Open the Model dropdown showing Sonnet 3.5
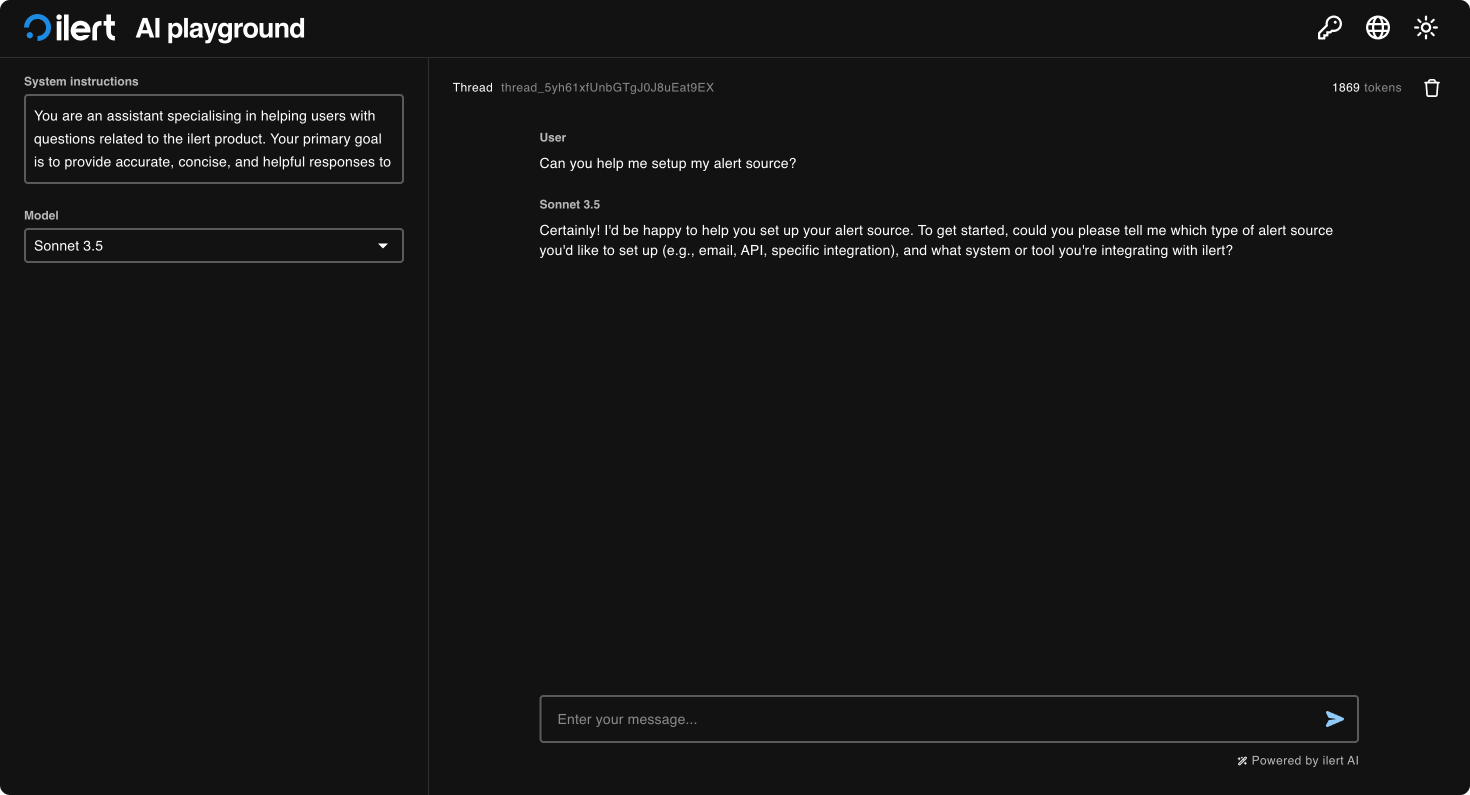Image resolution: width=1470 pixels, height=795 pixels. [214, 246]
